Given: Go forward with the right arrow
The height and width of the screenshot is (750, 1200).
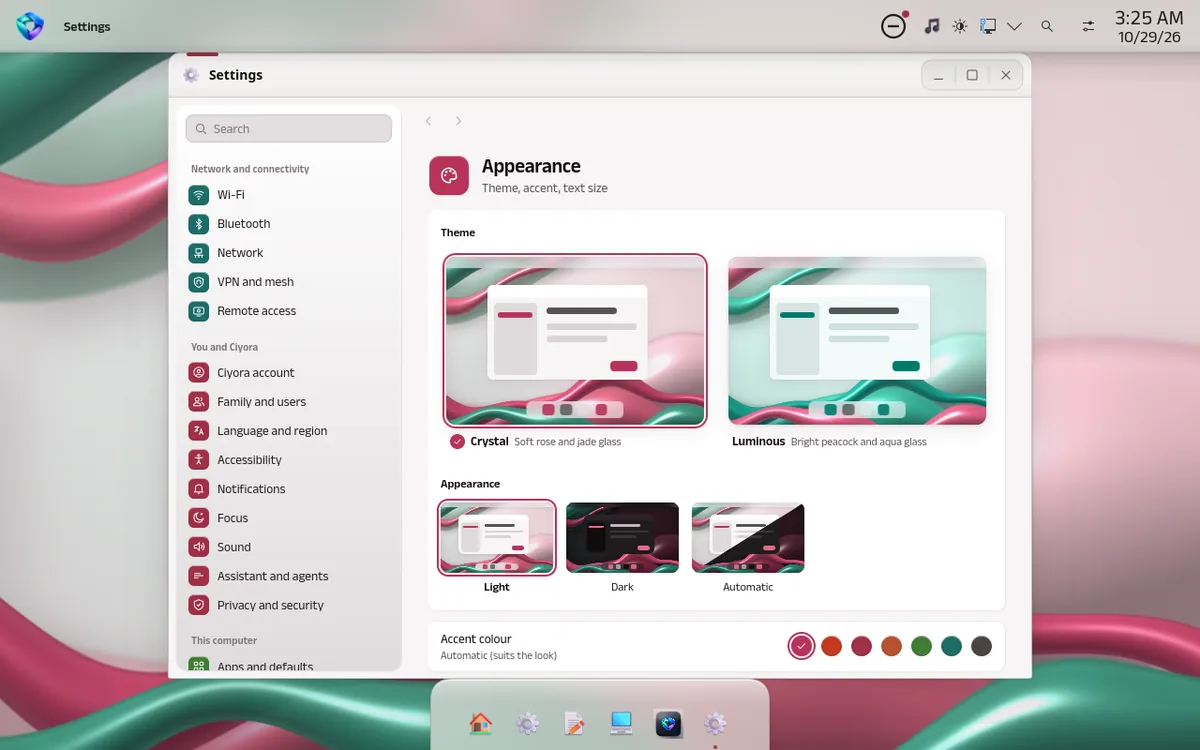Looking at the screenshot, I should (x=458, y=121).
